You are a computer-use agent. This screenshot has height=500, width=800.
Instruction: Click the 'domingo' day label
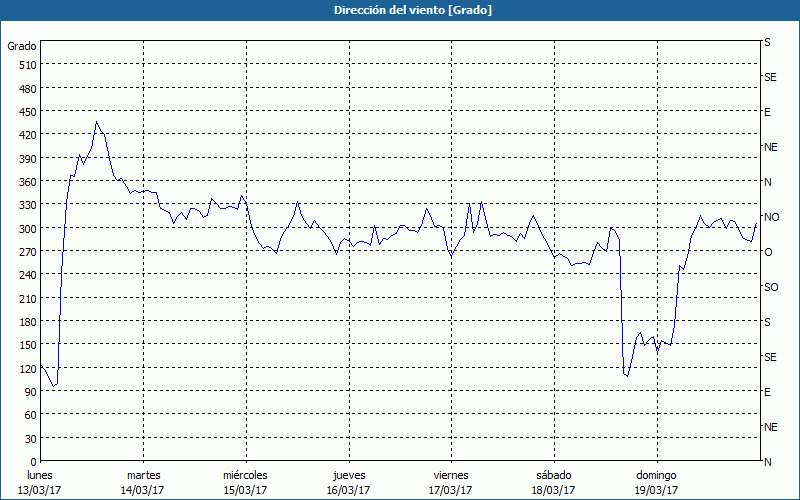[x=655, y=475]
